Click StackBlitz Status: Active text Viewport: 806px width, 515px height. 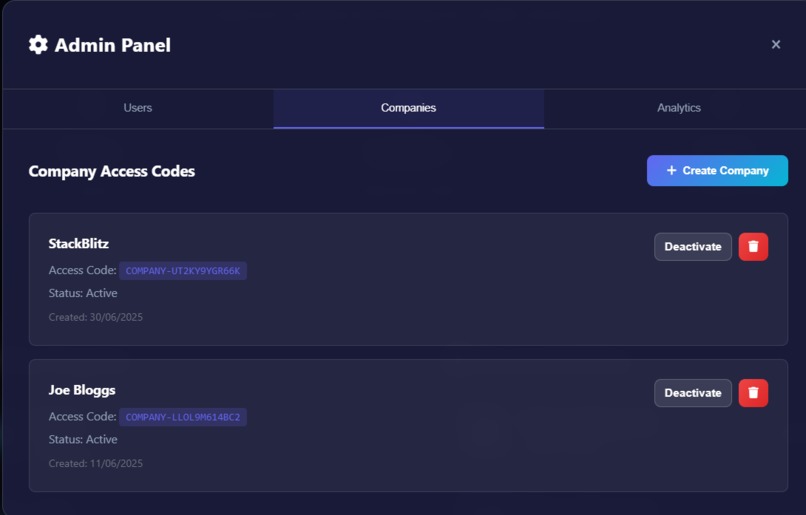pyautogui.click(x=83, y=293)
